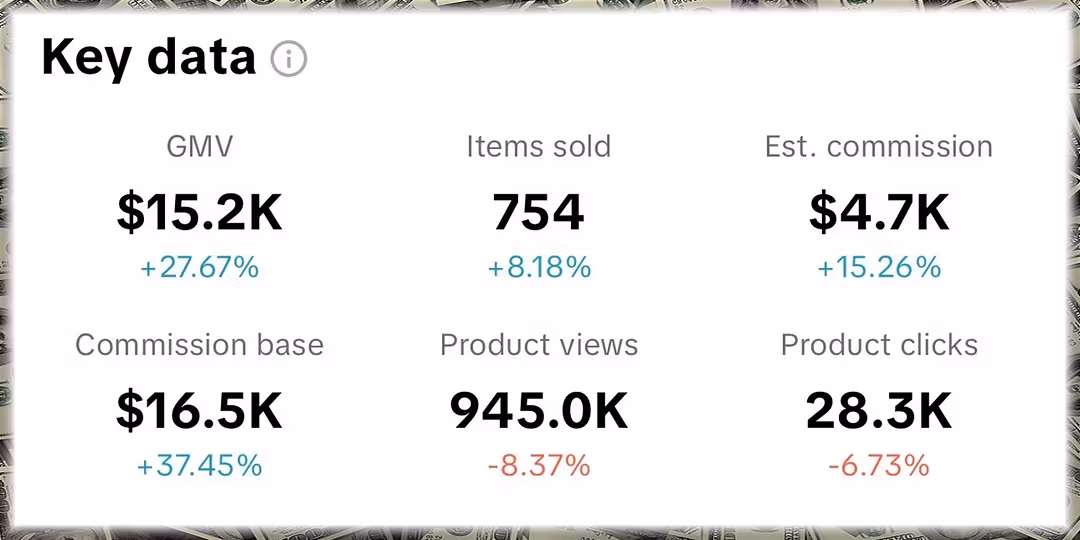Select the -6.73% product clicks change
Screen dimensions: 1080x540
(x=879, y=466)
